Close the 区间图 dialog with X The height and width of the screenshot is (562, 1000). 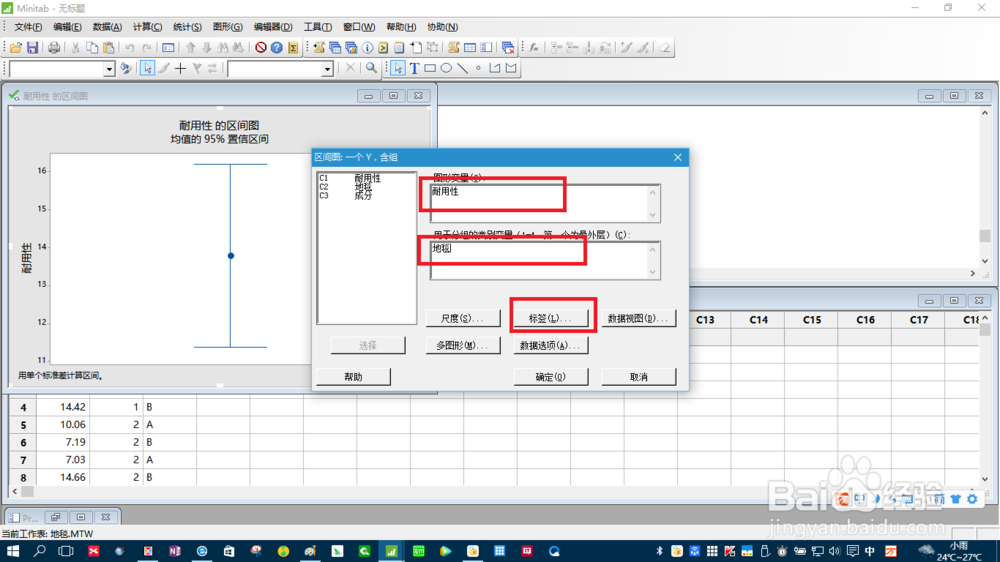coord(677,157)
